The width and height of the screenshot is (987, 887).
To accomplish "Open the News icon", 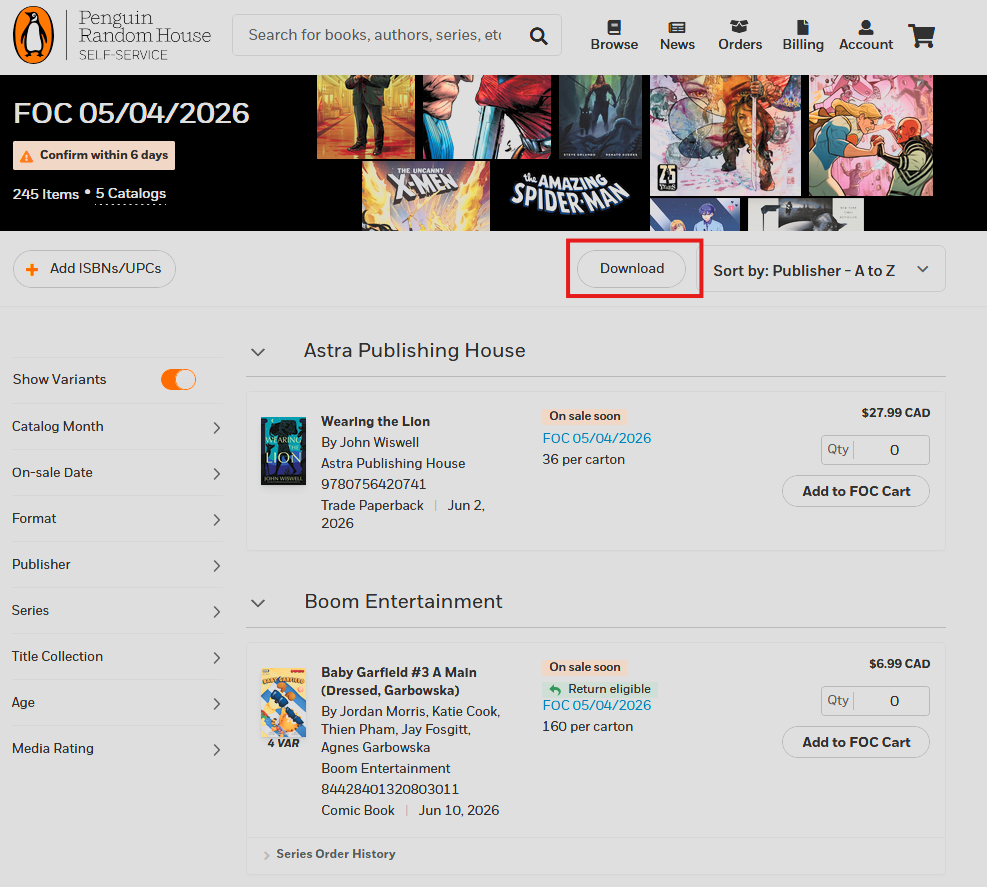I will tap(677, 27).
